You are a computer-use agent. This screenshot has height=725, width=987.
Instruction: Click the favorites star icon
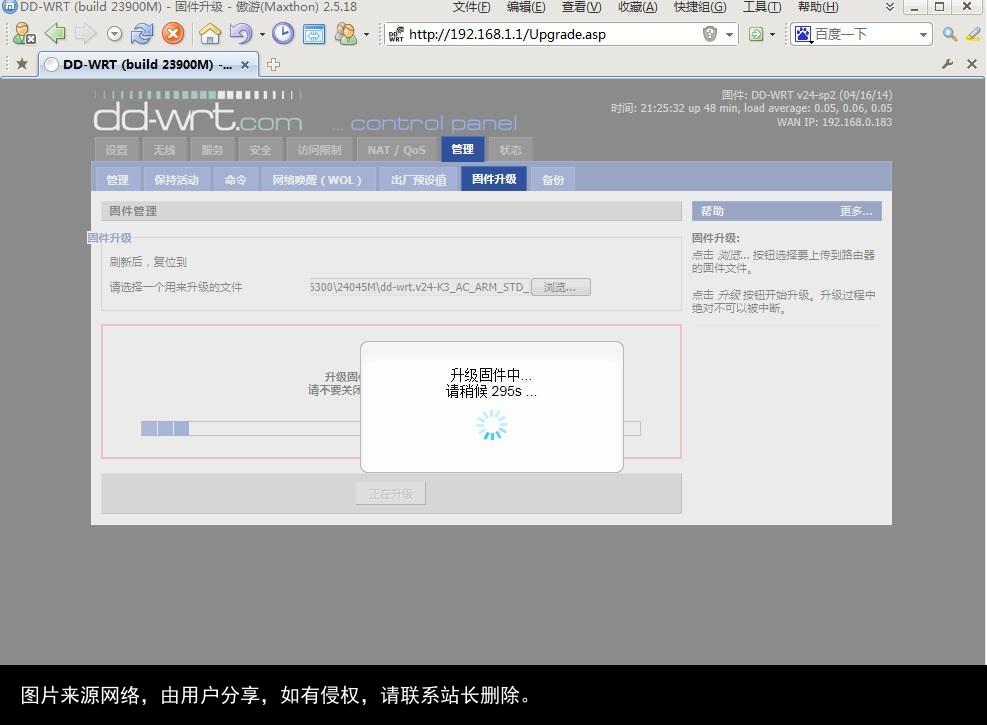click(x=20, y=63)
